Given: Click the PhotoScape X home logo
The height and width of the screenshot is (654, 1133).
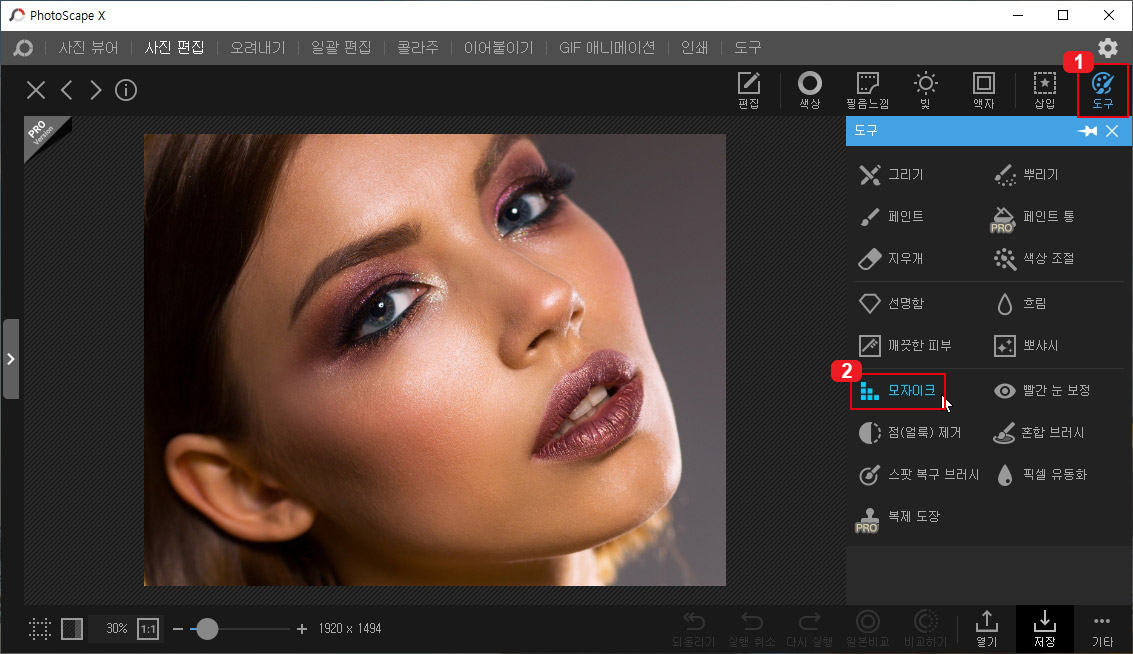Looking at the screenshot, I should pyautogui.click(x=23, y=48).
